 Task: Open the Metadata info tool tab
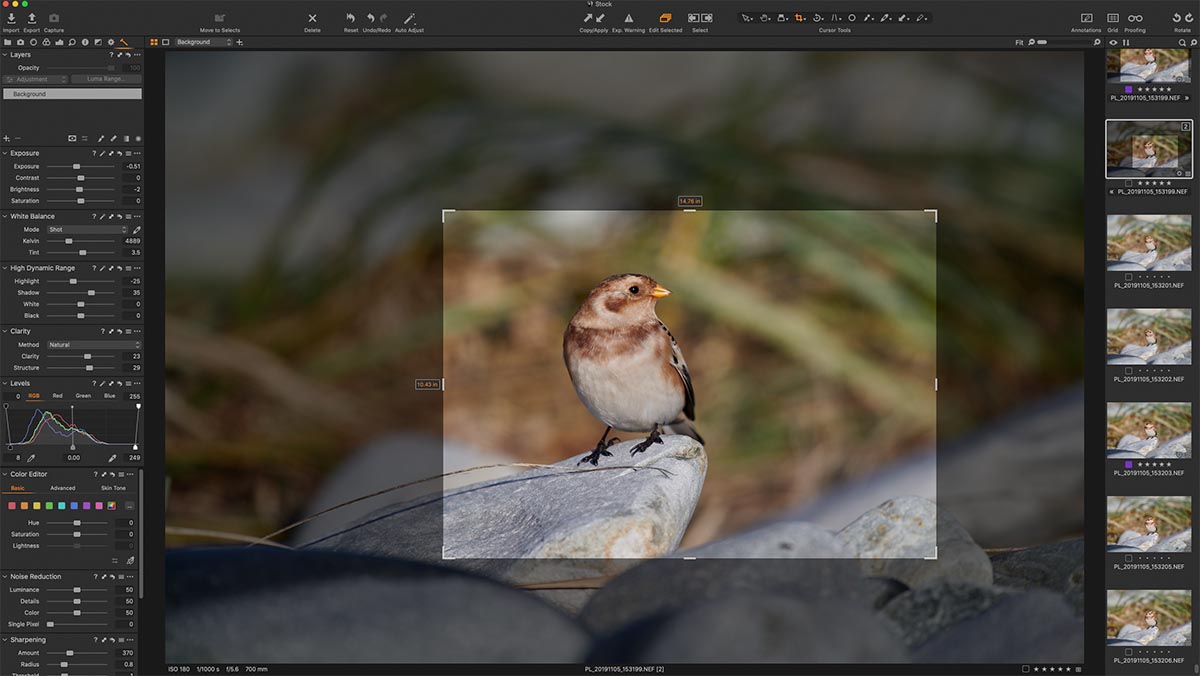click(85, 42)
